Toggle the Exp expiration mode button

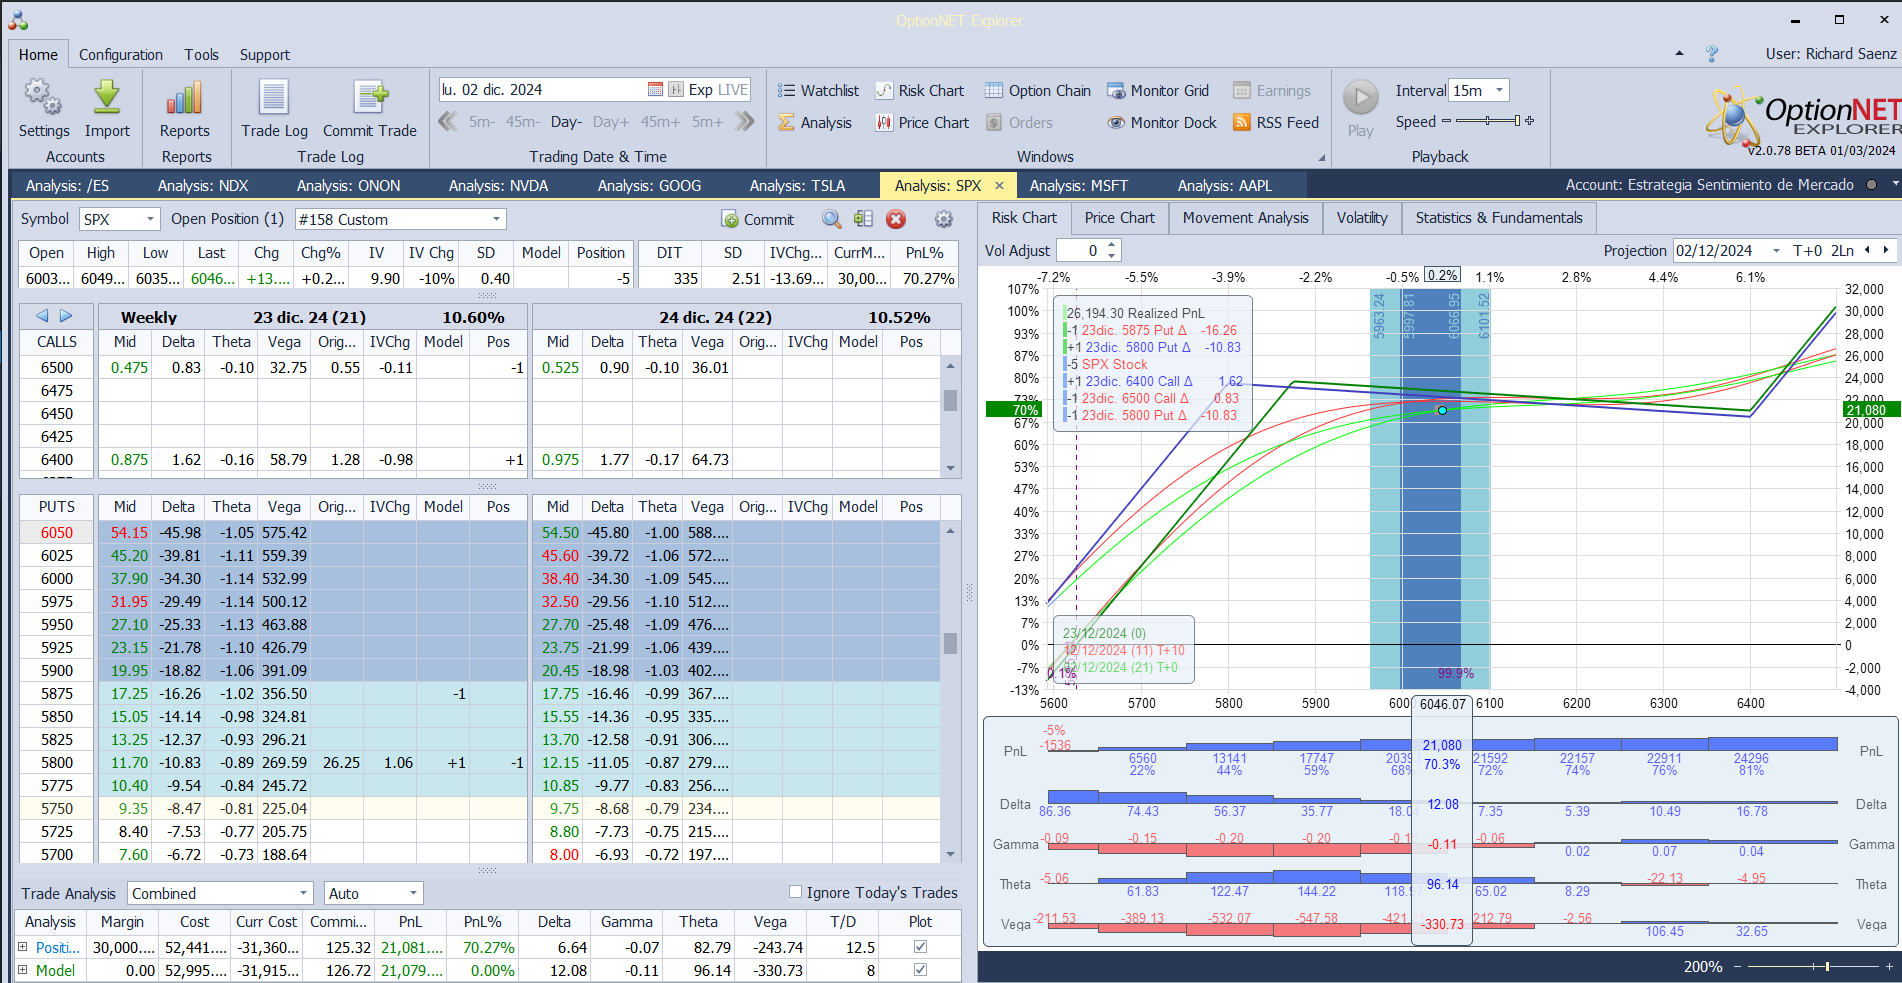[x=701, y=90]
